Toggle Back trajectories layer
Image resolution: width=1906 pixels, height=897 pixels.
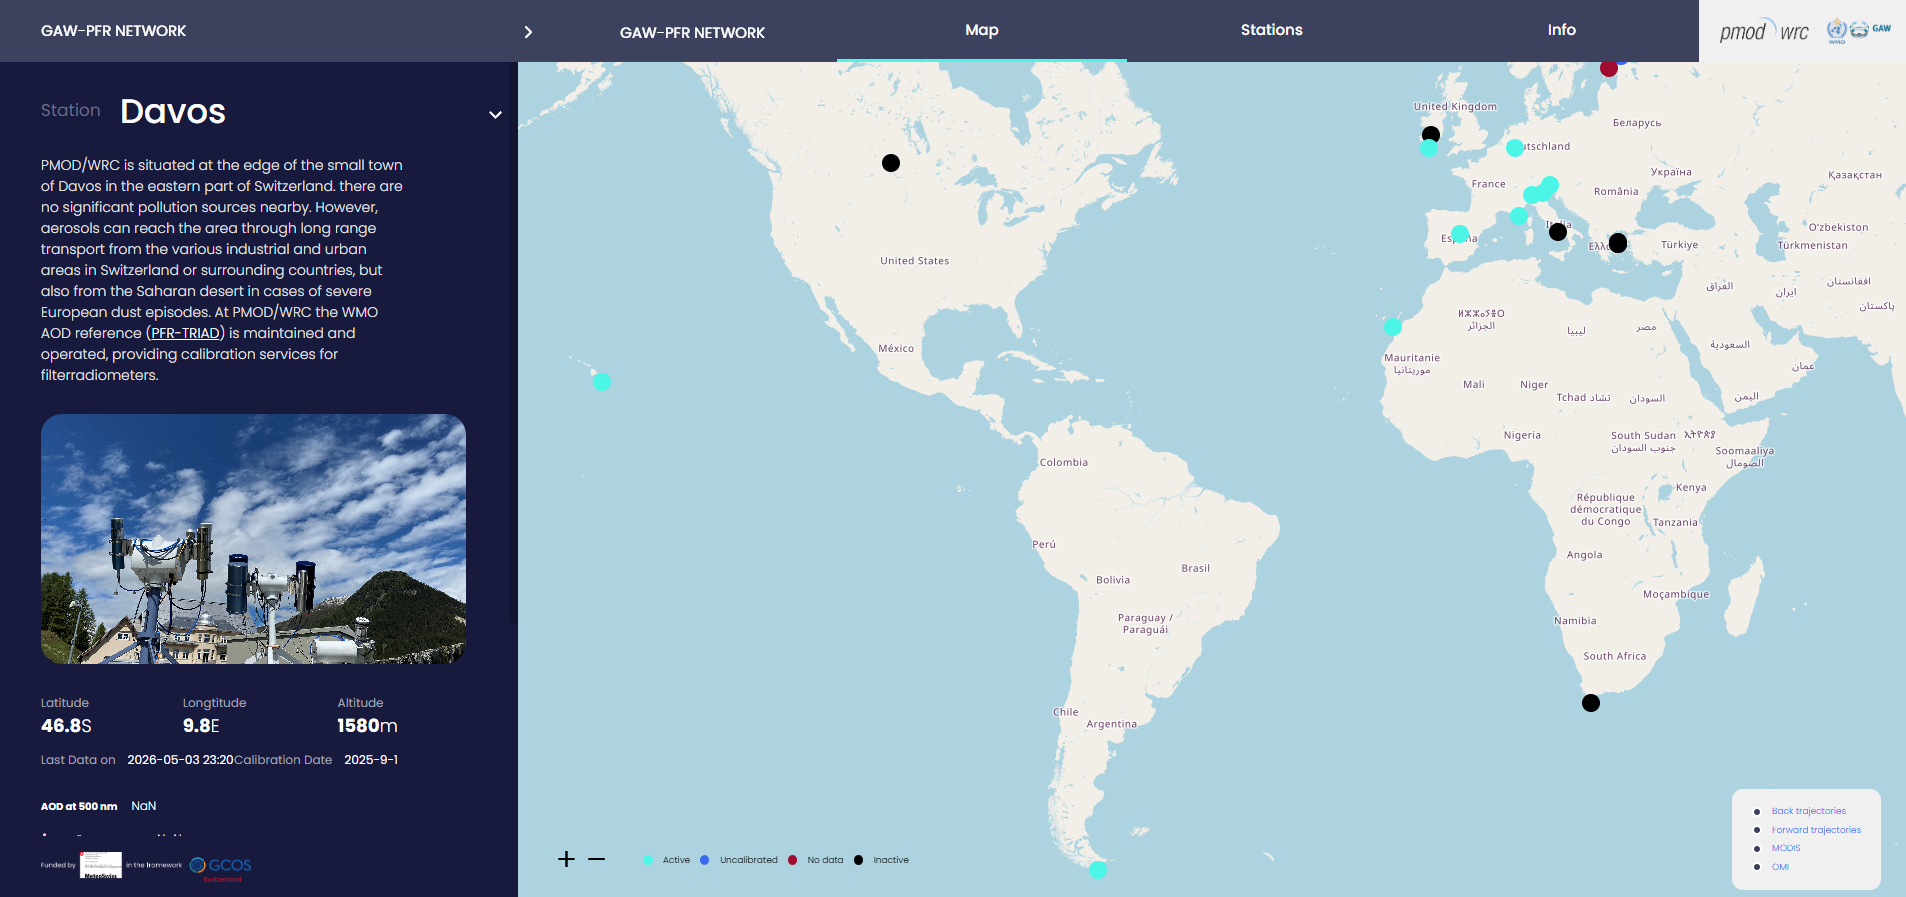pos(1808,811)
